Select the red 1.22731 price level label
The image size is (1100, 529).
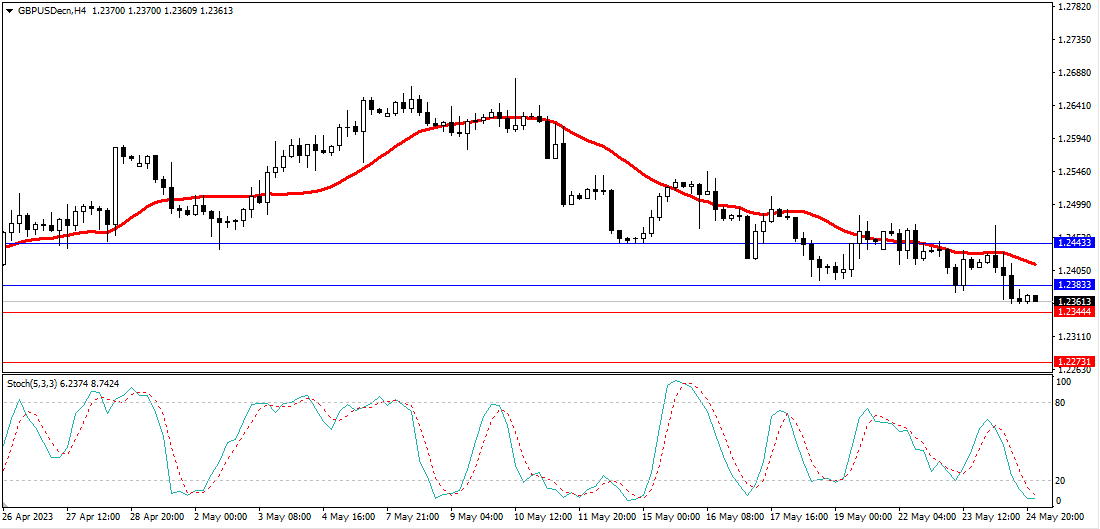pyautogui.click(x=1075, y=362)
